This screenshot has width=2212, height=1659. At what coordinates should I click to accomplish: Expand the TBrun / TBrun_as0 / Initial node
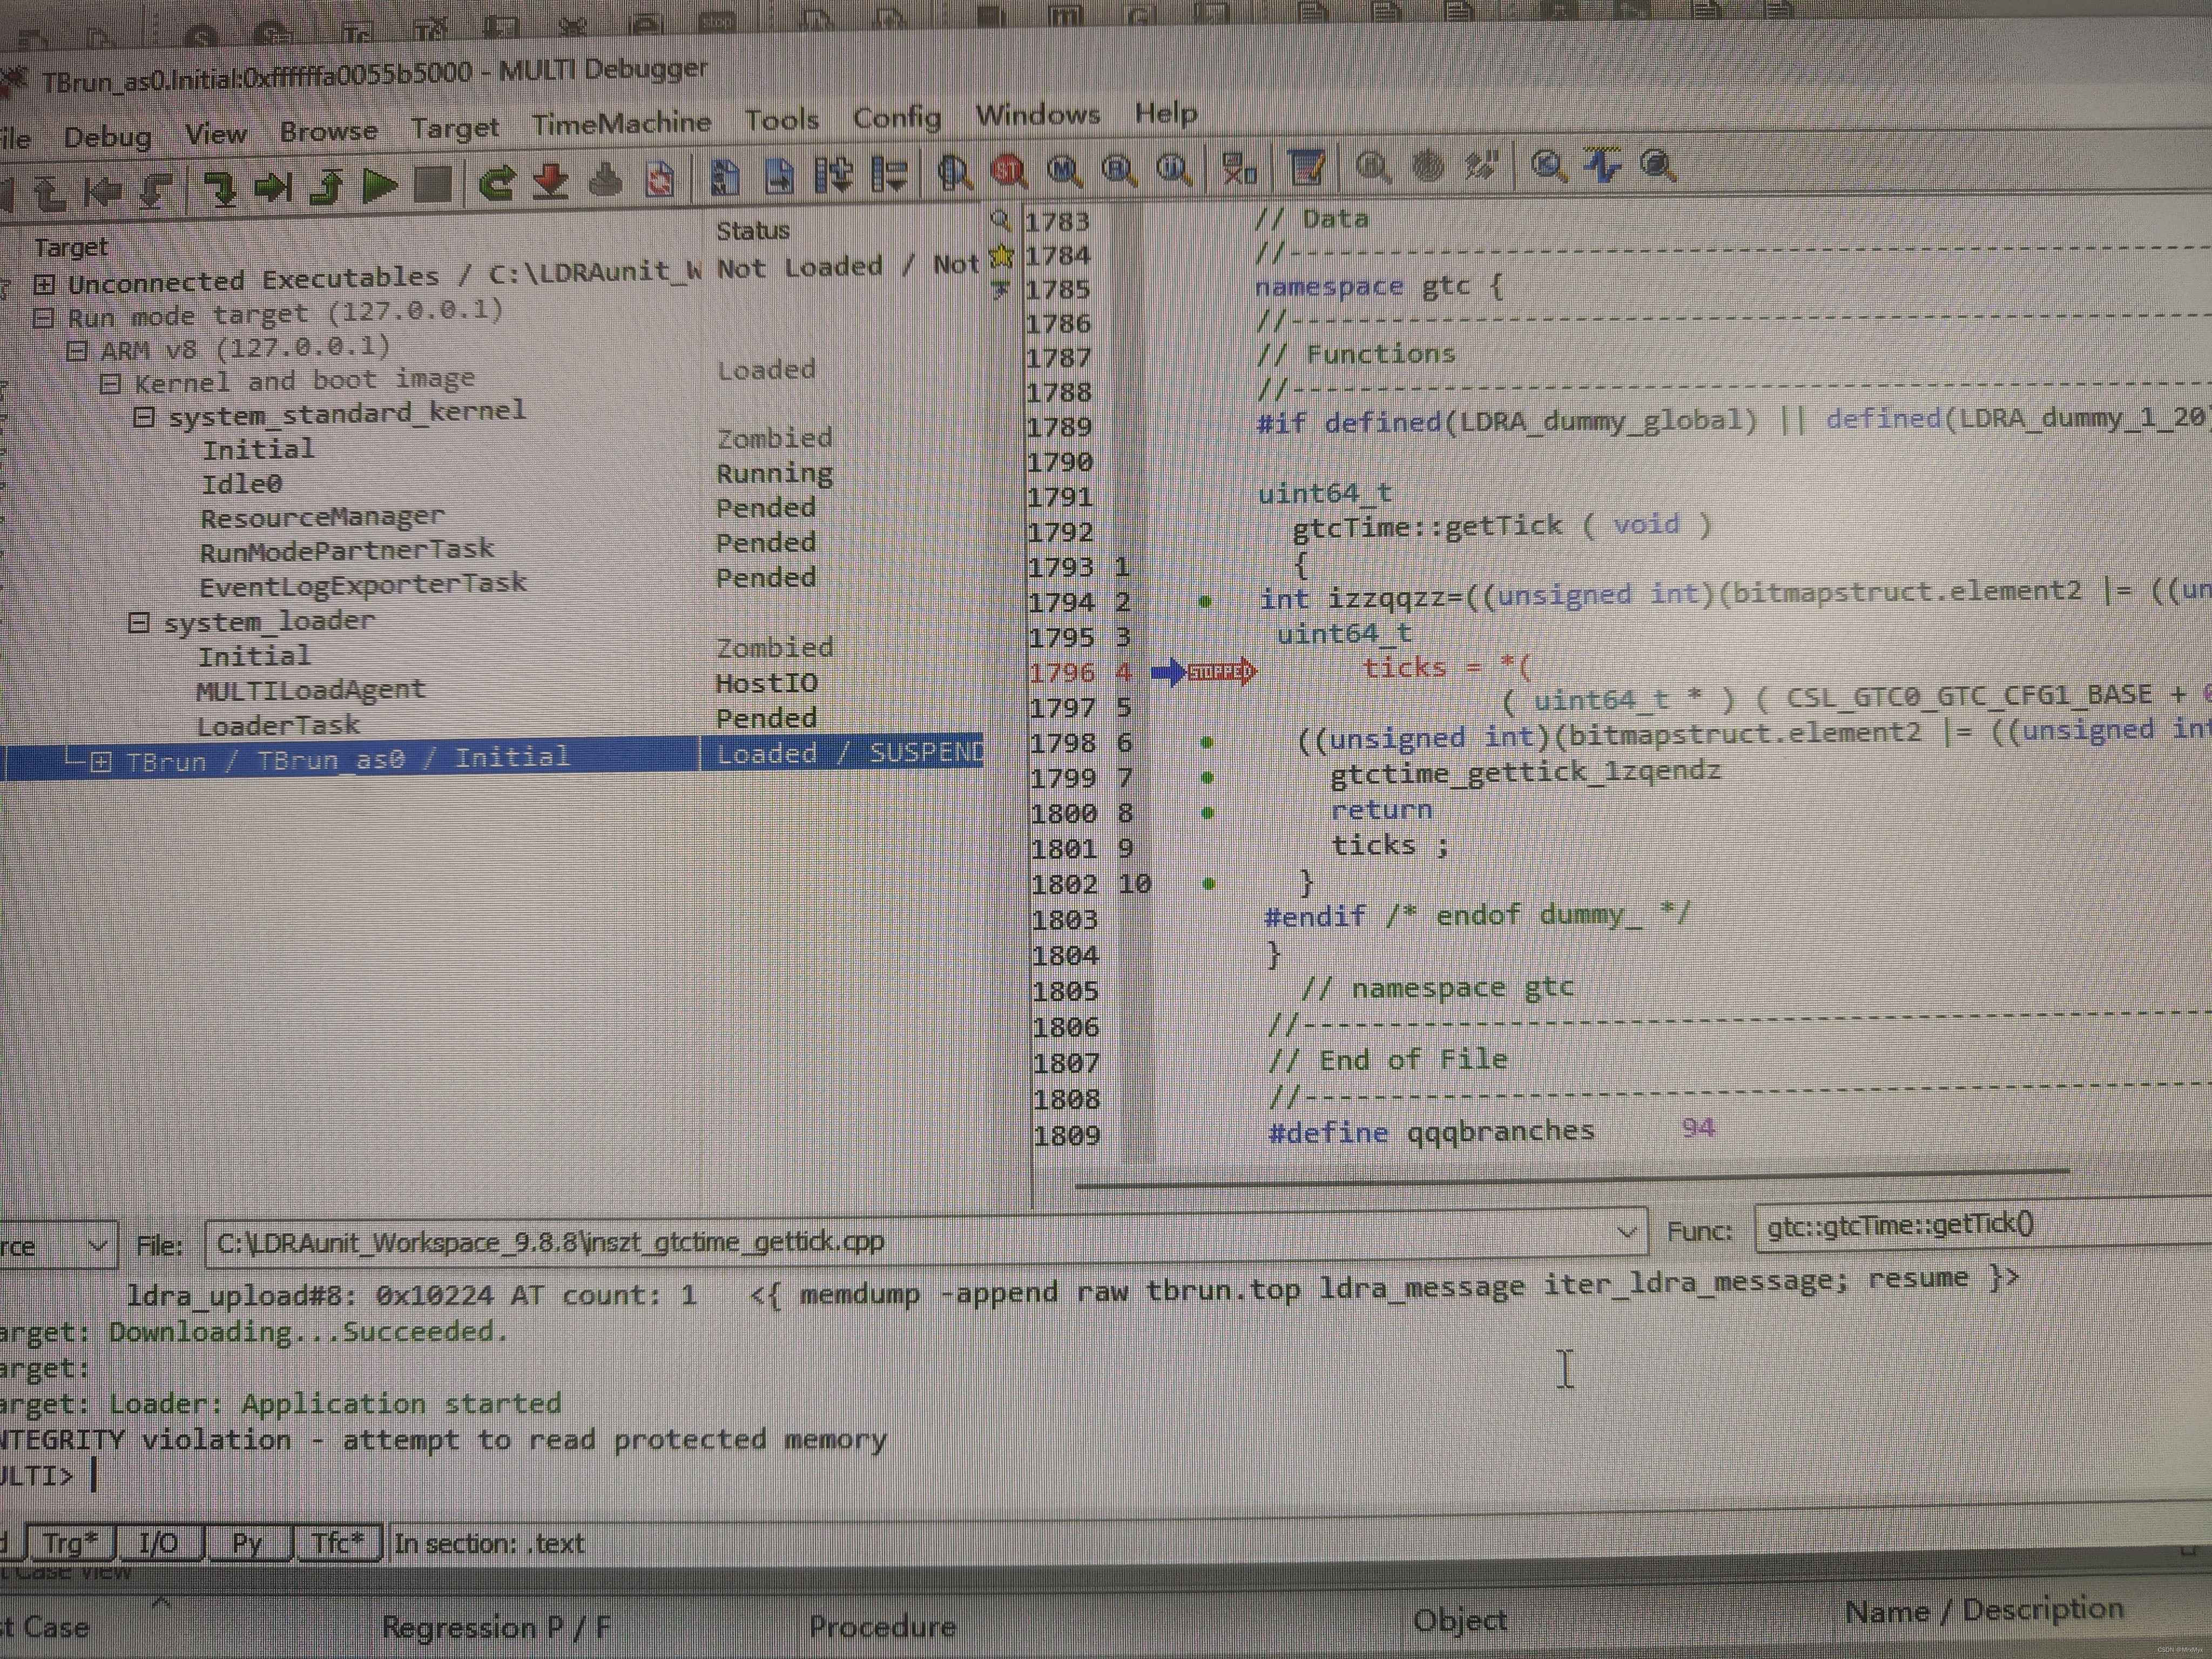pyautogui.click(x=101, y=763)
